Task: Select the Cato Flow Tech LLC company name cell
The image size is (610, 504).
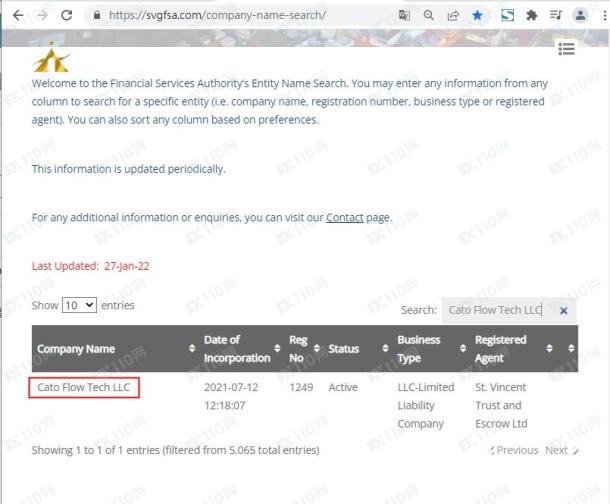Action: [x=84, y=387]
